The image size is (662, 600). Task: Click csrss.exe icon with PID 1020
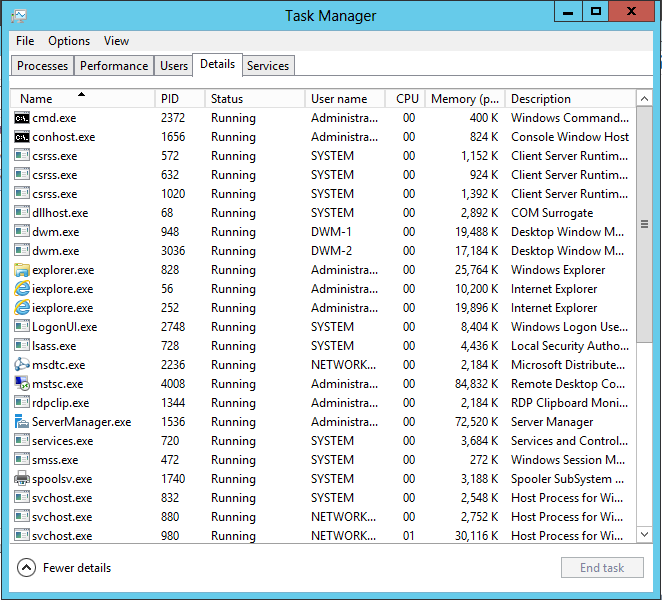pos(22,194)
